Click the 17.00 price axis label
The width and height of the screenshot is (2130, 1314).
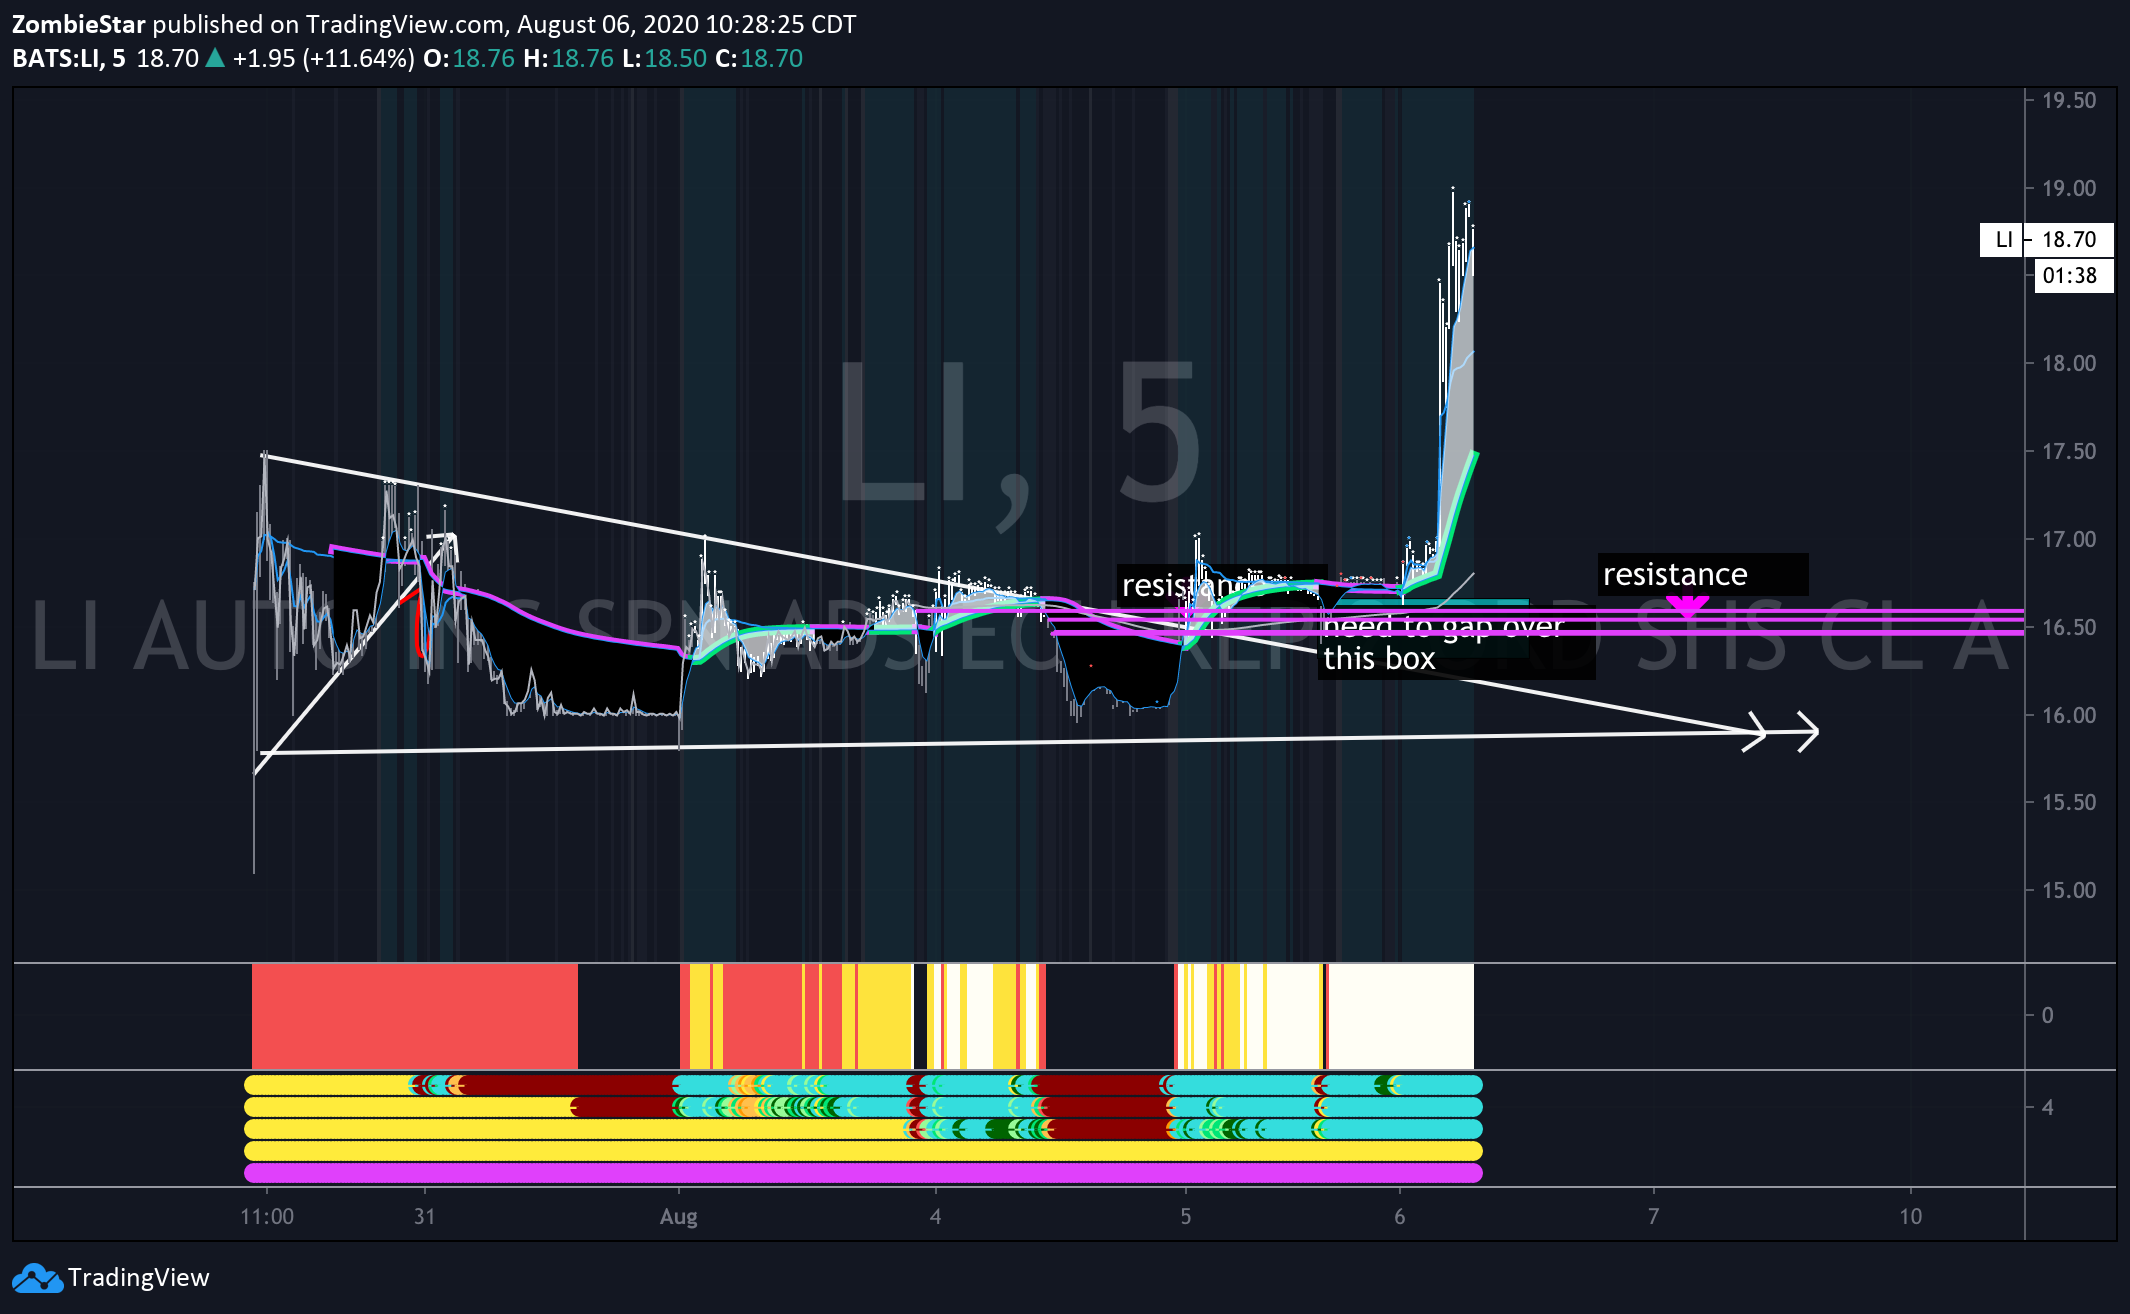2069,539
